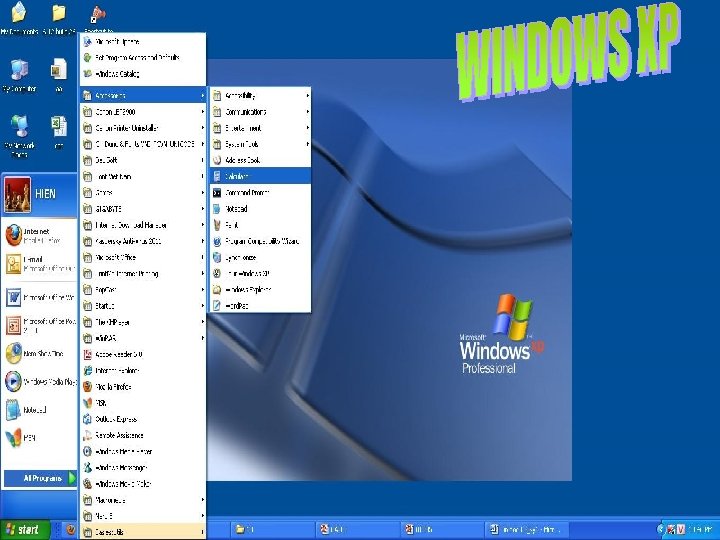Click the desktop shortcut icon with arrow overlay
The height and width of the screenshot is (540, 720).
(98, 14)
